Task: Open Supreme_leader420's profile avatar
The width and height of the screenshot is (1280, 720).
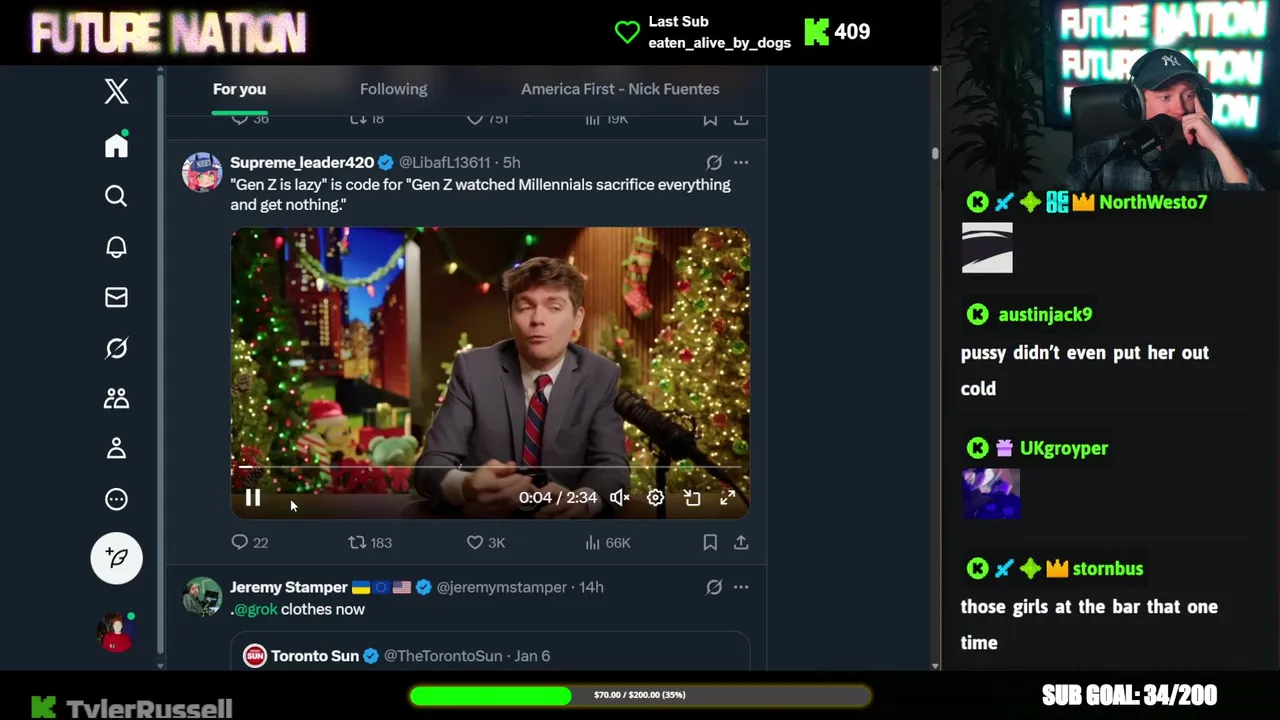Action: [x=202, y=172]
